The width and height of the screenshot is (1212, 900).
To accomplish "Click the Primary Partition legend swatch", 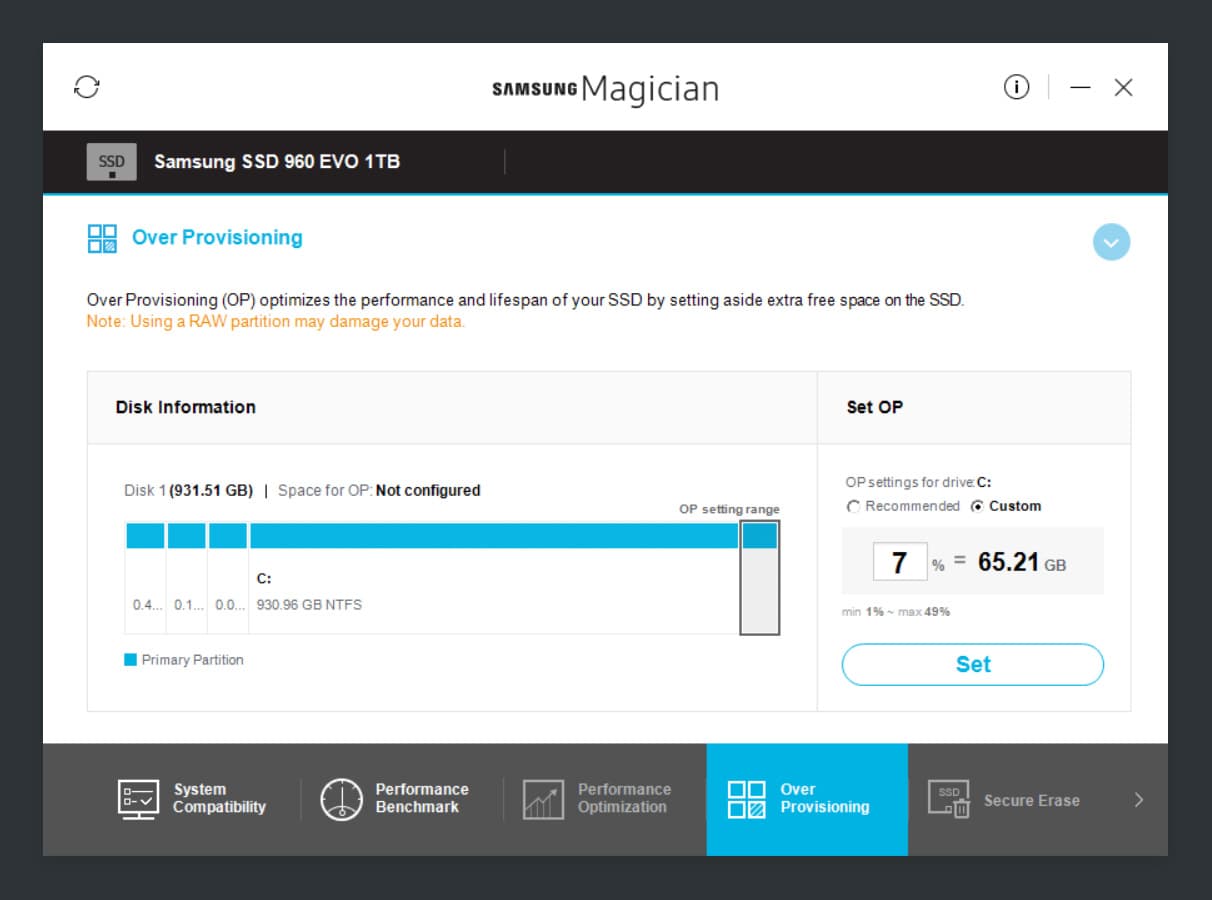I will 130,660.
